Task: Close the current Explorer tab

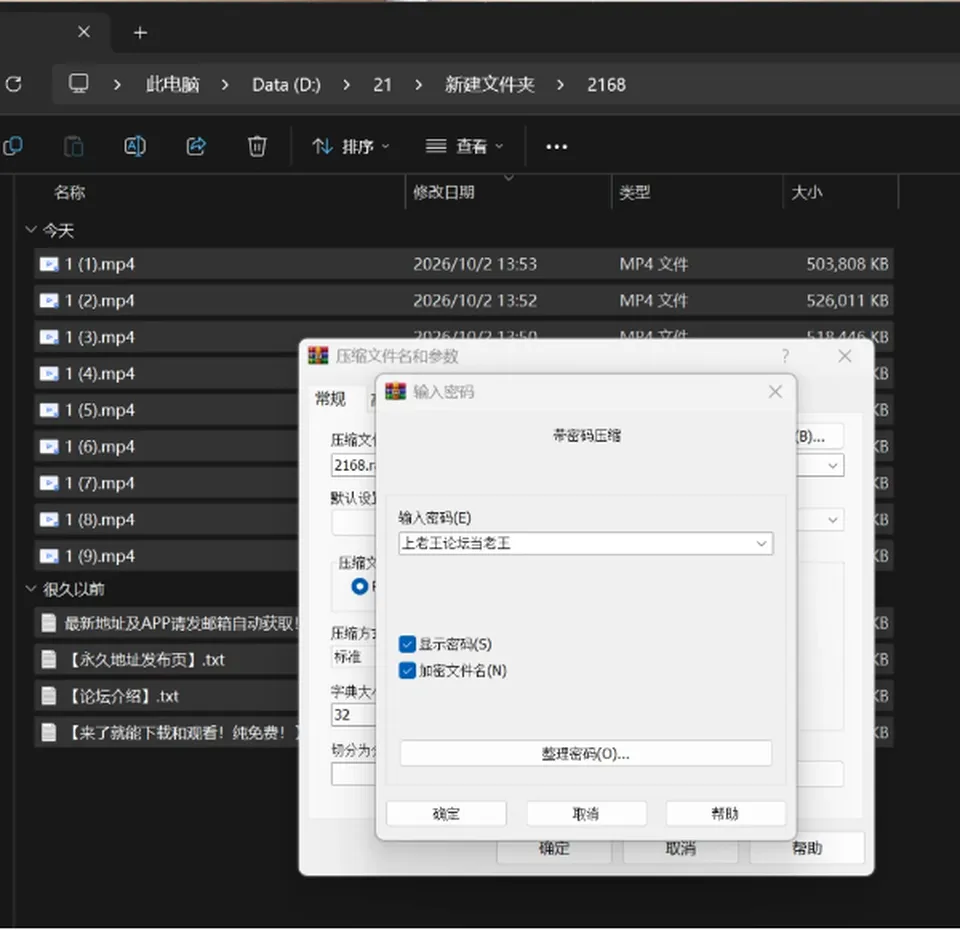Action: click(84, 32)
